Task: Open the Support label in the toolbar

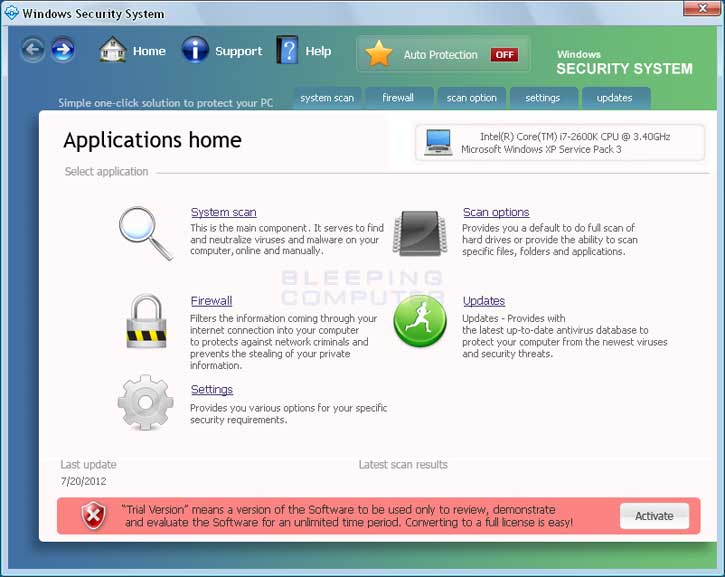Action: click(238, 51)
